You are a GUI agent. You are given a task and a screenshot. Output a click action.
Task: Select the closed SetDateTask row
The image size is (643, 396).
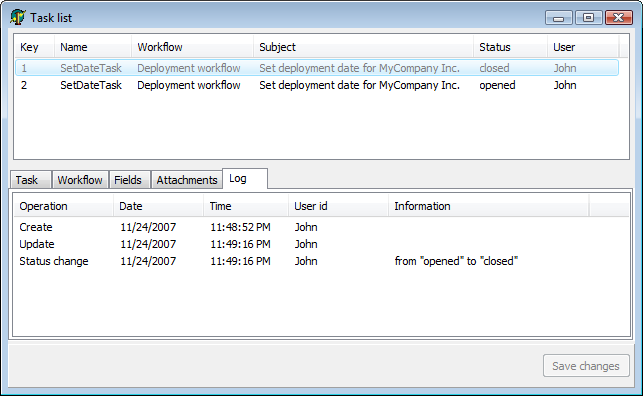317,68
